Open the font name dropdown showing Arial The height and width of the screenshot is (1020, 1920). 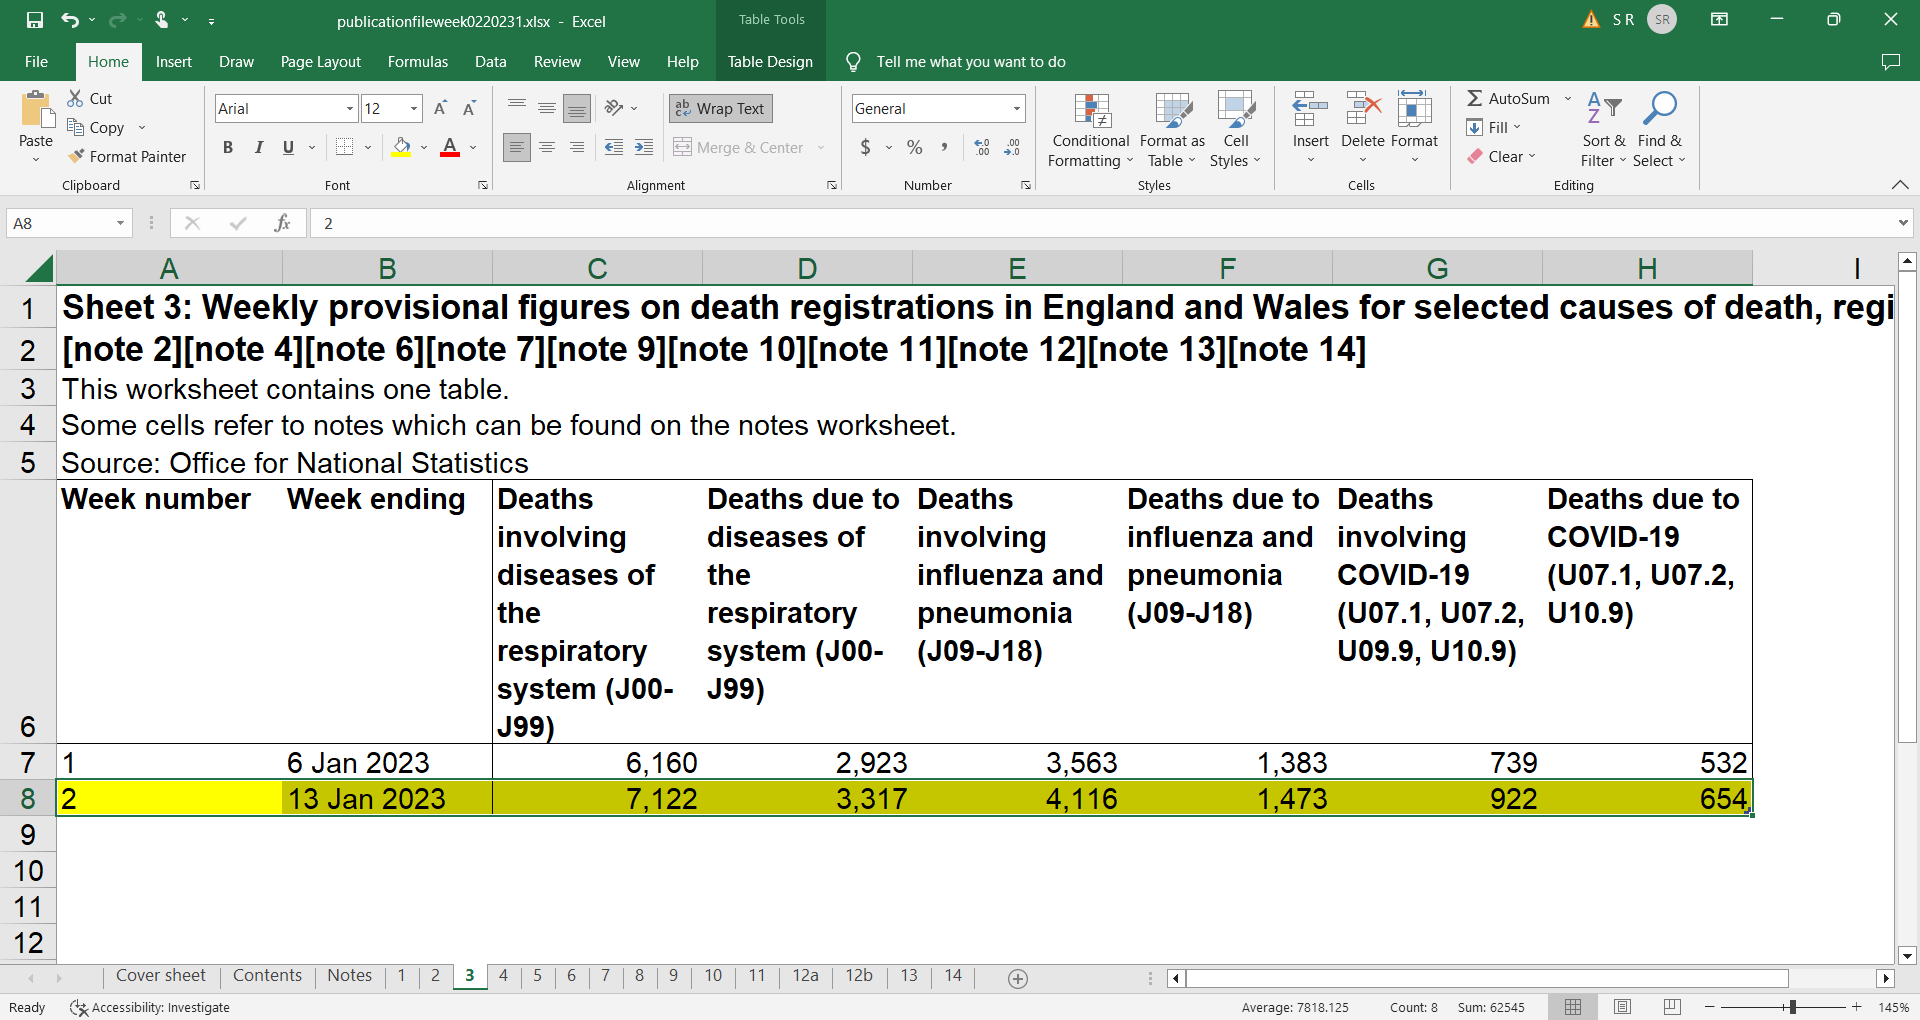(x=349, y=108)
